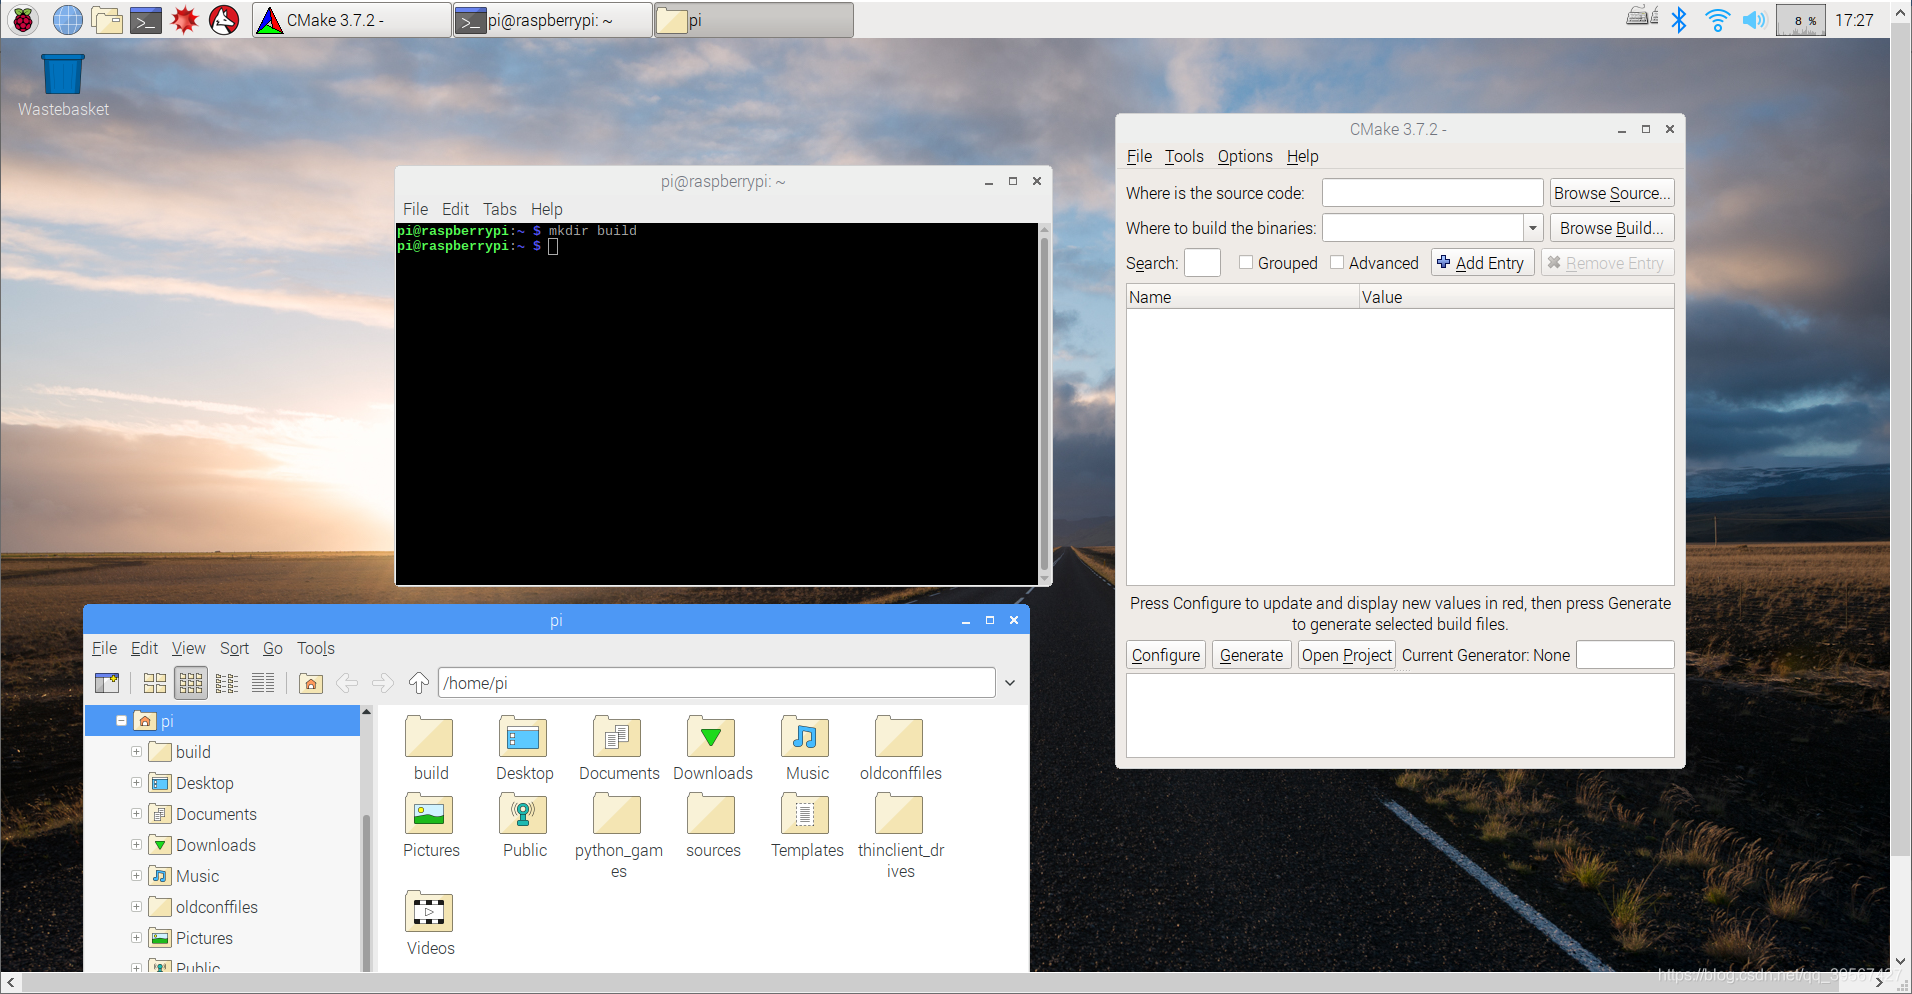Open the Wi-Fi network menu
Screen dimensions: 1912x994
[x=1717, y=20]
